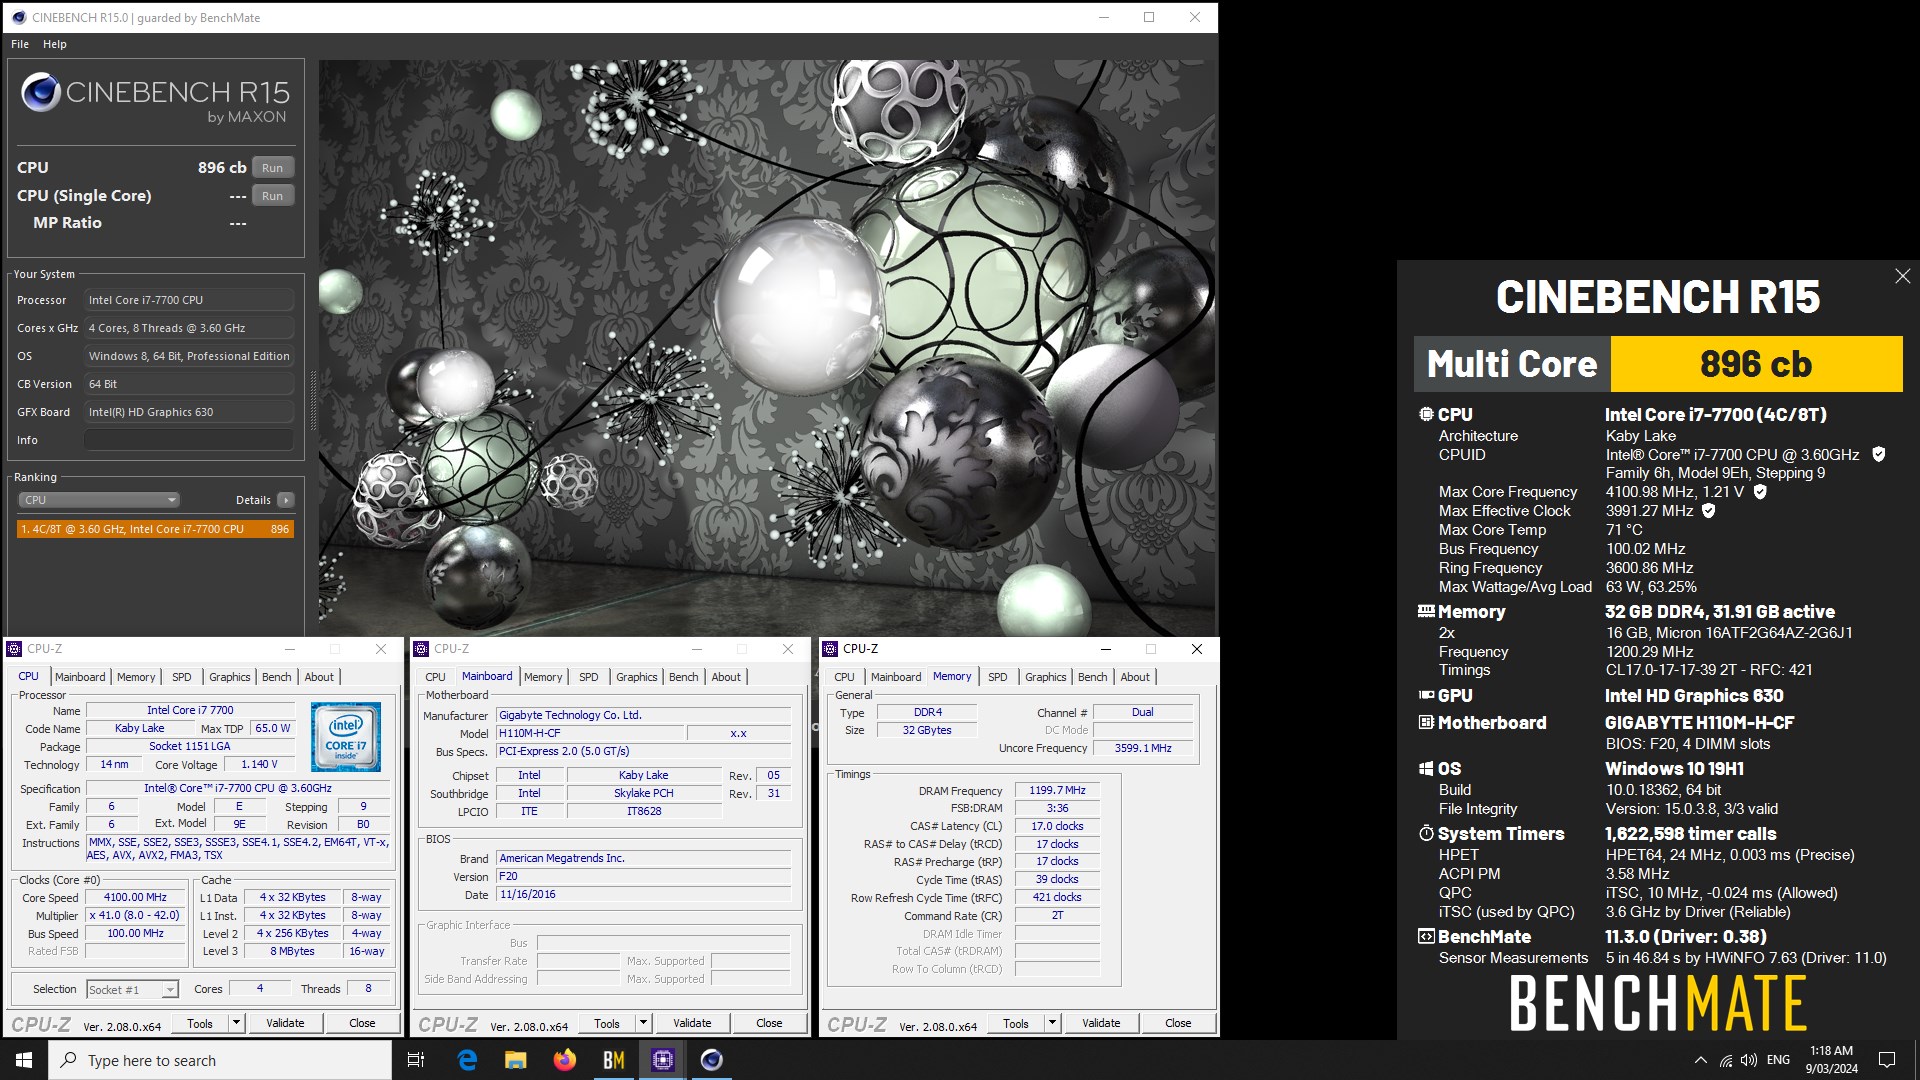Open the Socket #1 selection dropdown
Image resolution: width=1920 pixels, height=1080 pixels.
(x=132, y=989)
